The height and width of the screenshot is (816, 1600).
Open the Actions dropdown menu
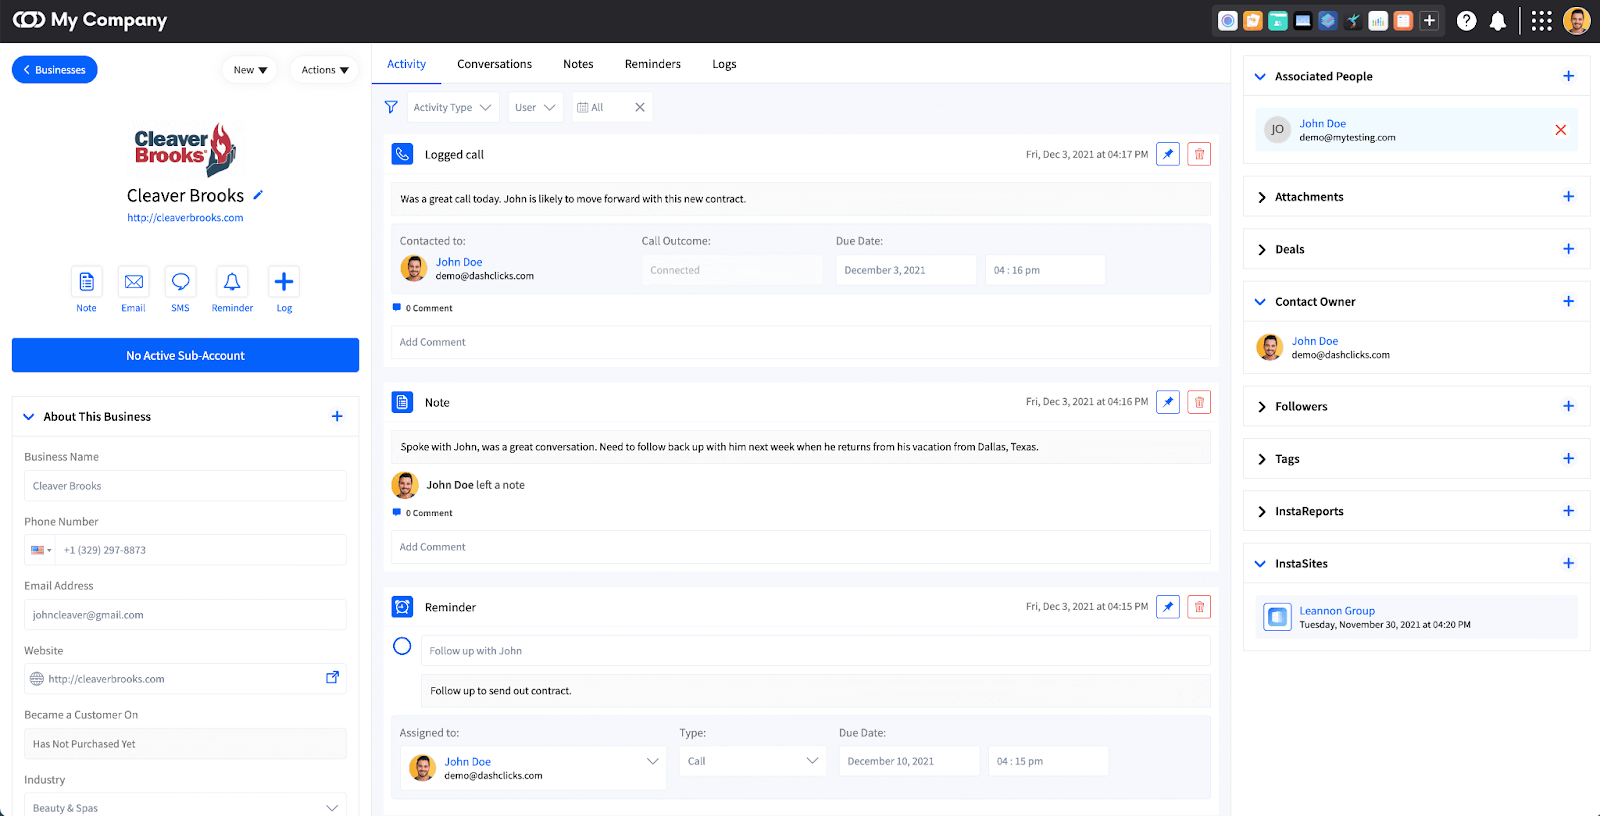(325, 70)
